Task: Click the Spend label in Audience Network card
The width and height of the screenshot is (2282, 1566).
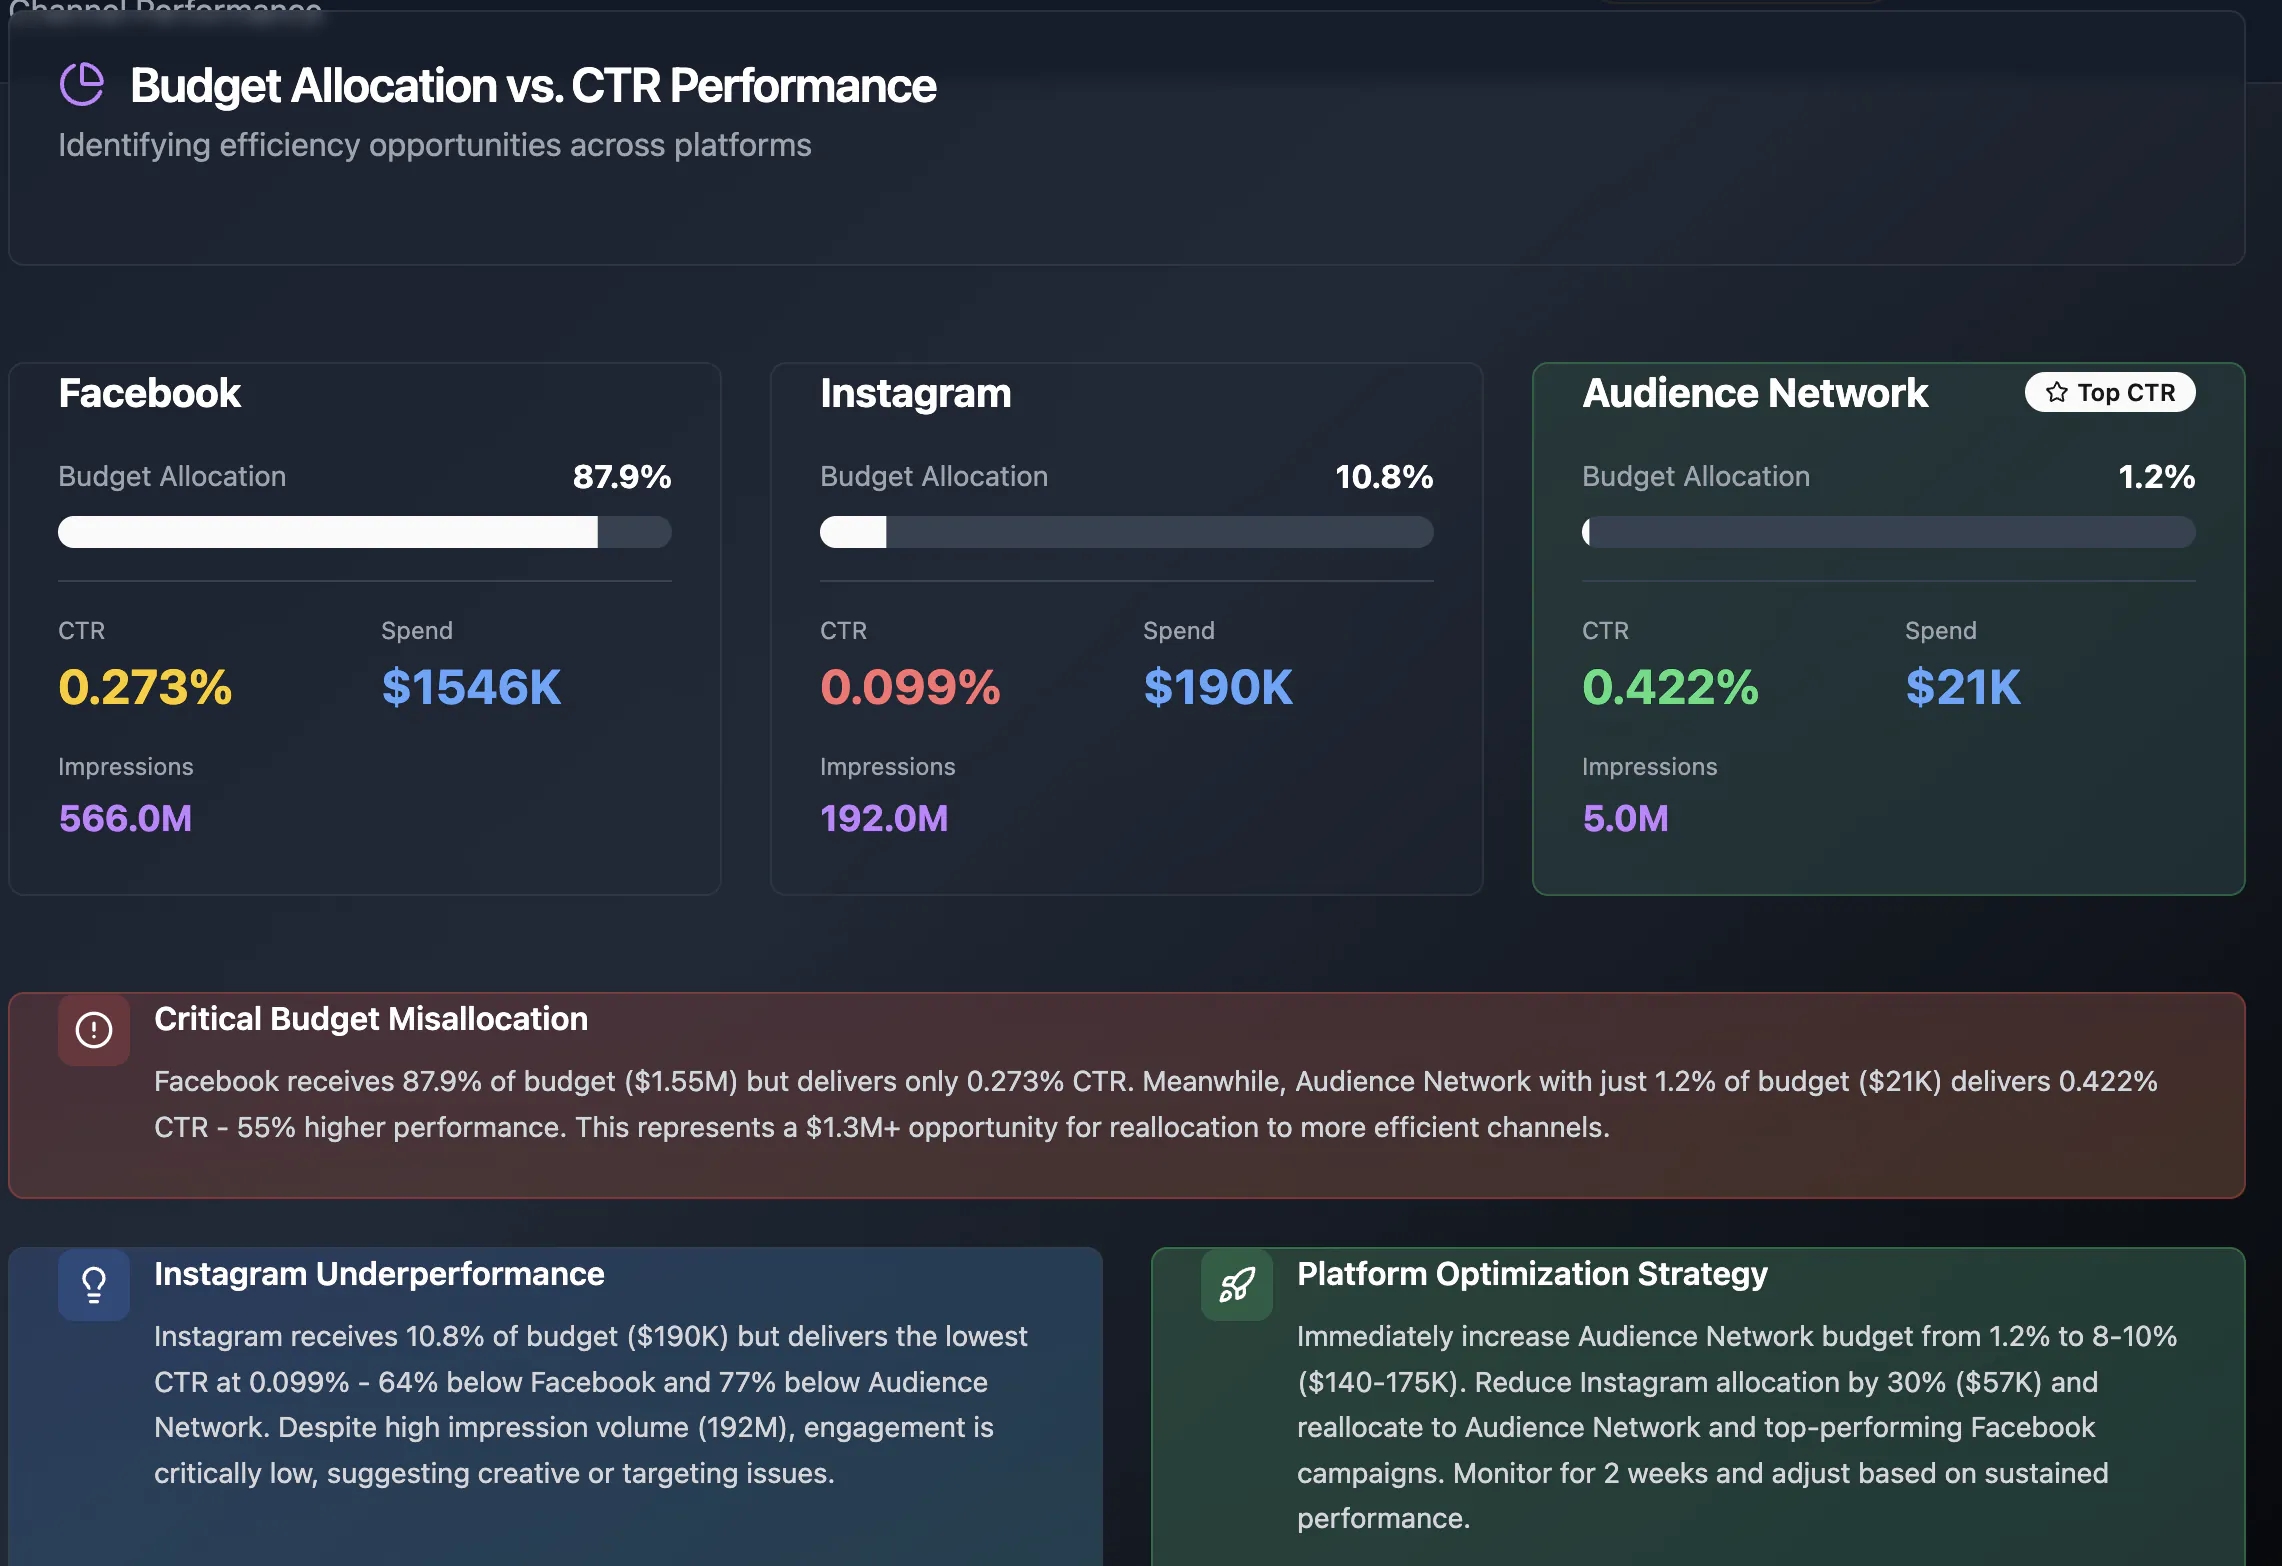Action: pos(1941,631)
